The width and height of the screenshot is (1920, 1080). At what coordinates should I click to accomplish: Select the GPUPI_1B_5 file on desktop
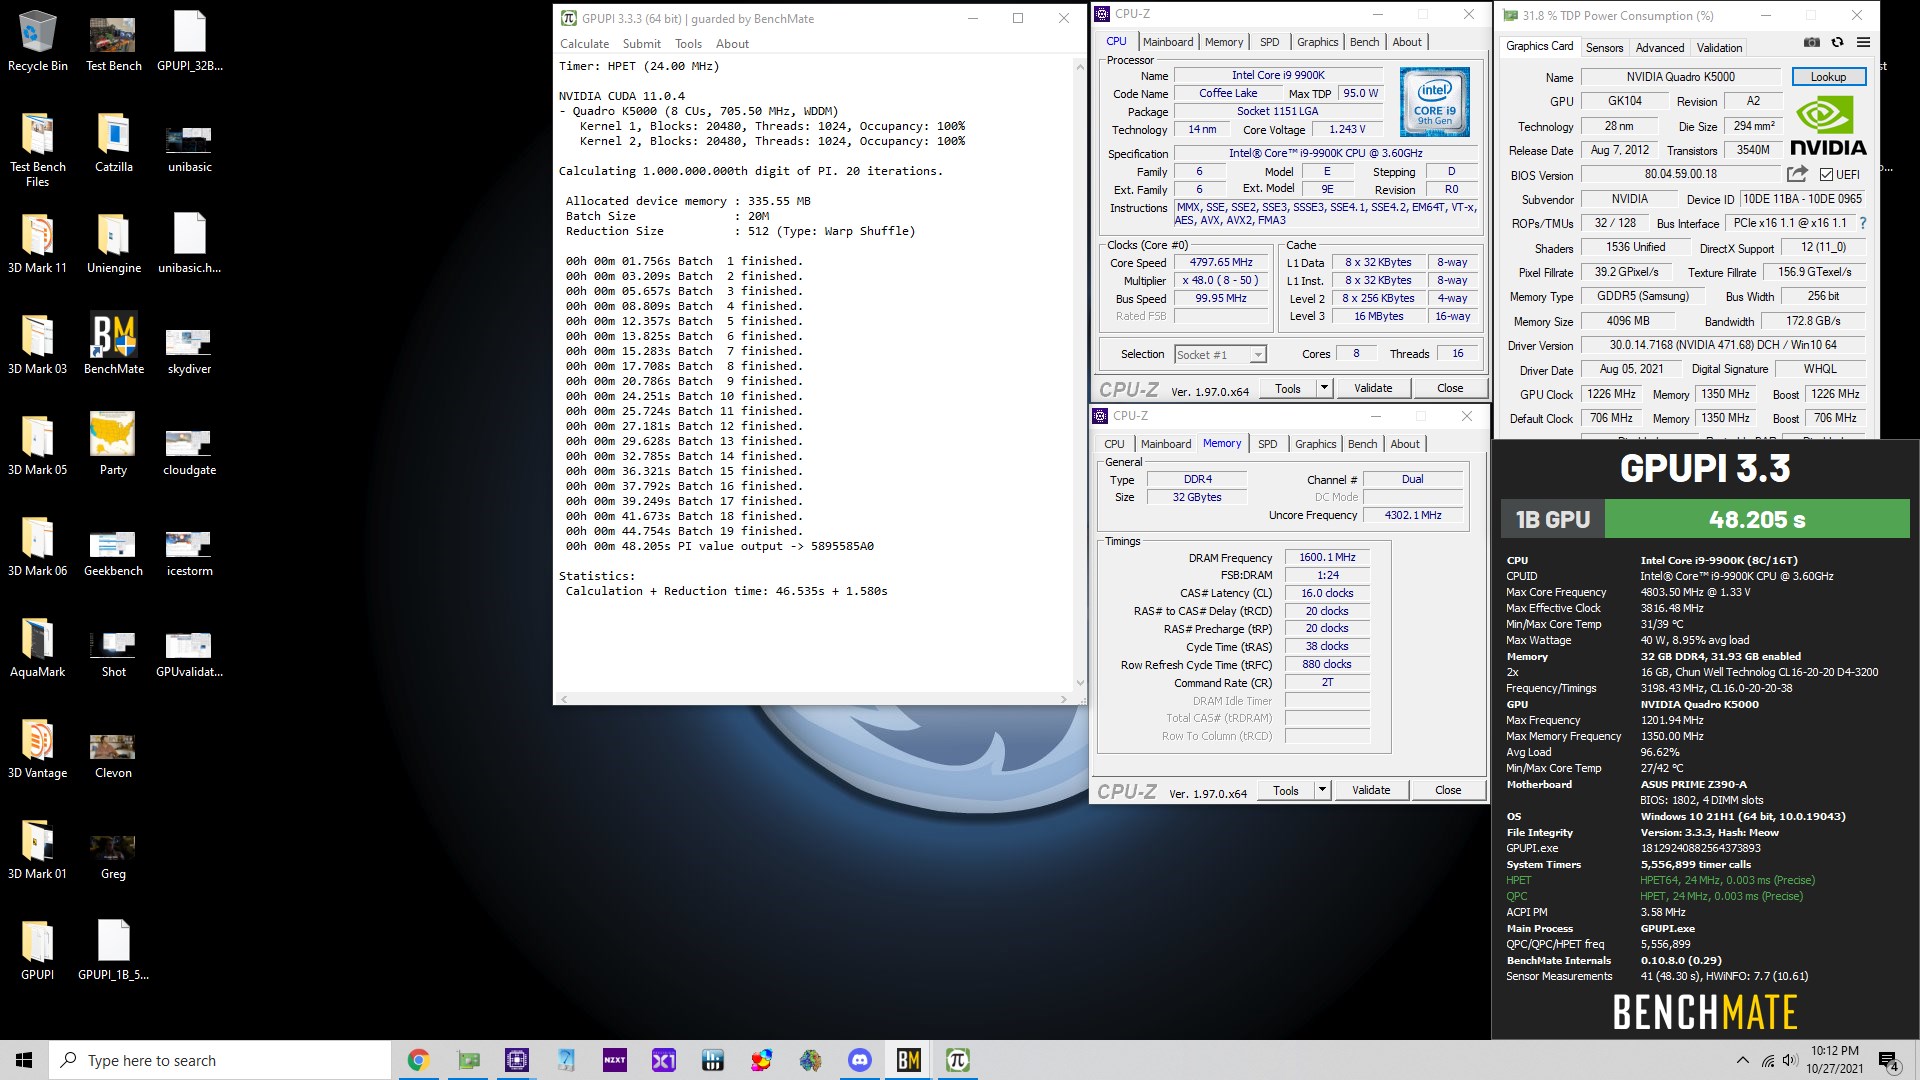[113, 950]
